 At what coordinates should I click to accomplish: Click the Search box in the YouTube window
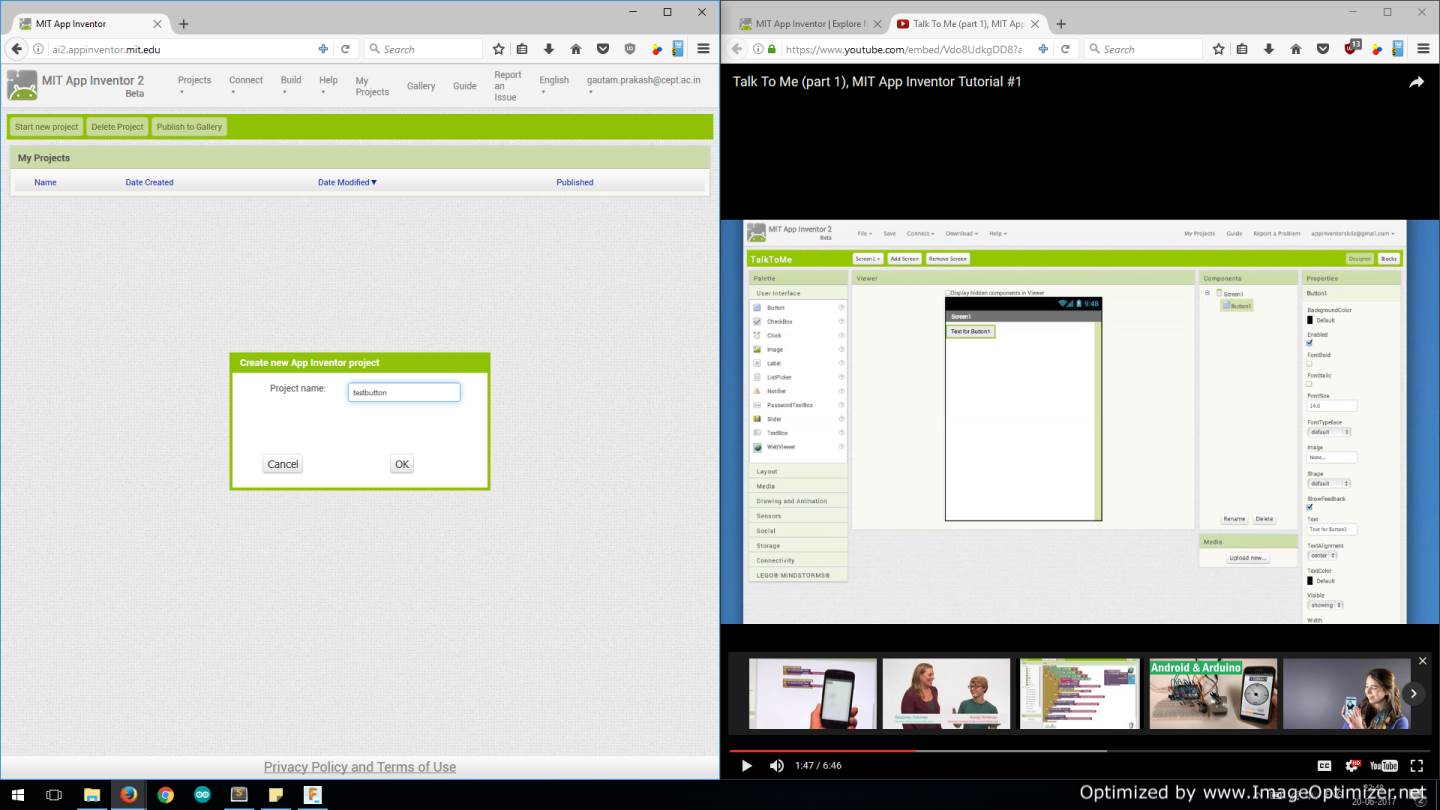click(x=1143, y=49)
